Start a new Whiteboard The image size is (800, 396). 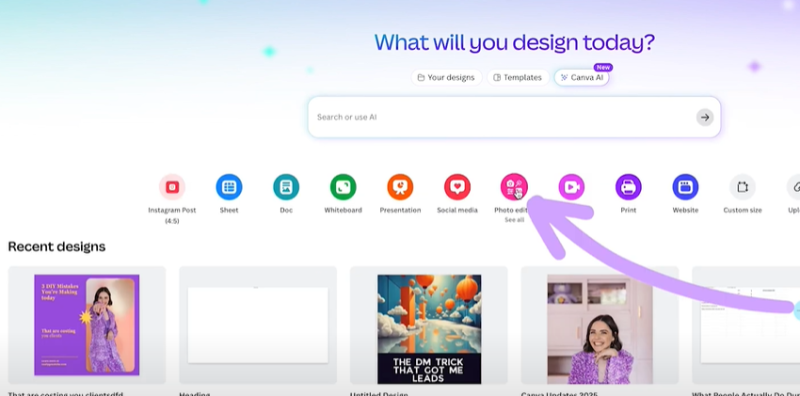pyautogui.click(x=343, y=187)
